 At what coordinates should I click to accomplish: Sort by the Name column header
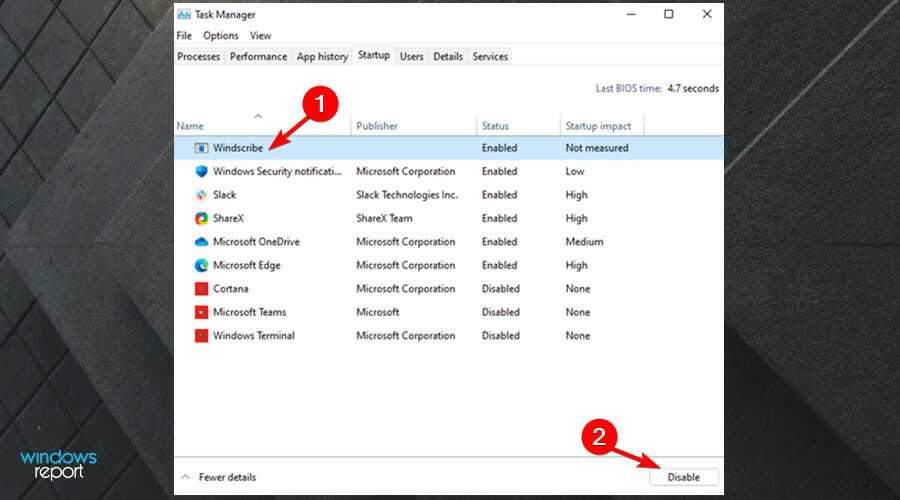tap(190, 126)
